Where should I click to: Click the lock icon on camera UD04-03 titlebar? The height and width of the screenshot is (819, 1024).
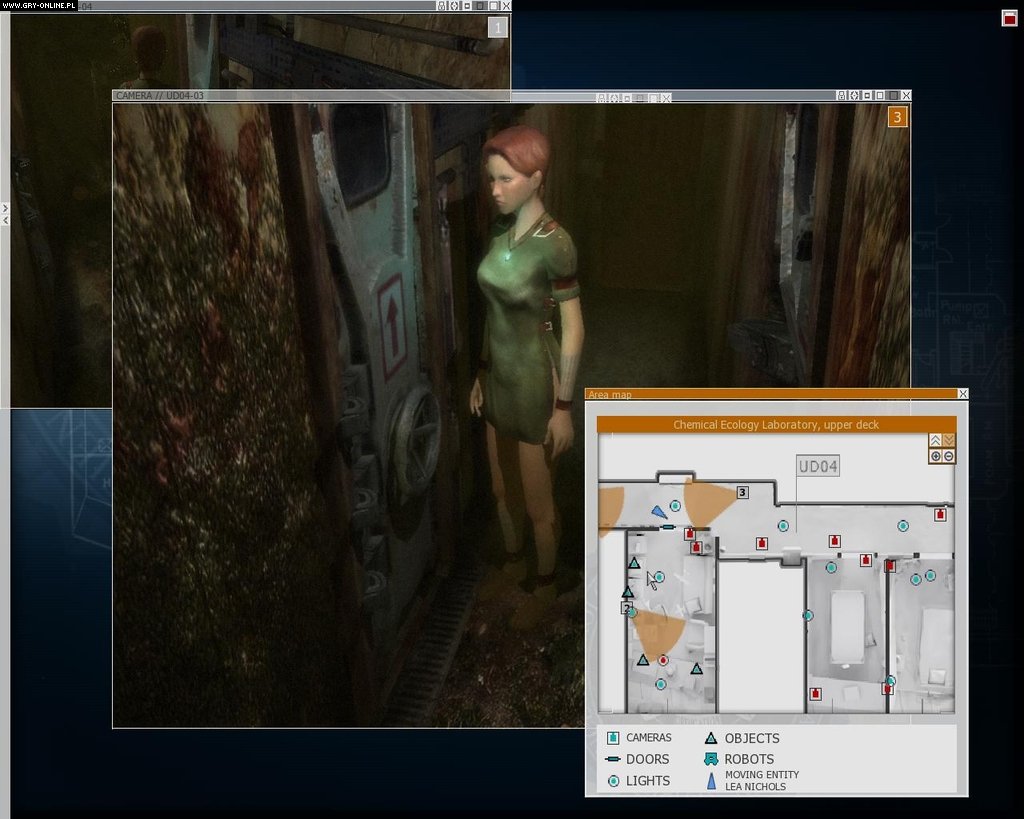842,97
